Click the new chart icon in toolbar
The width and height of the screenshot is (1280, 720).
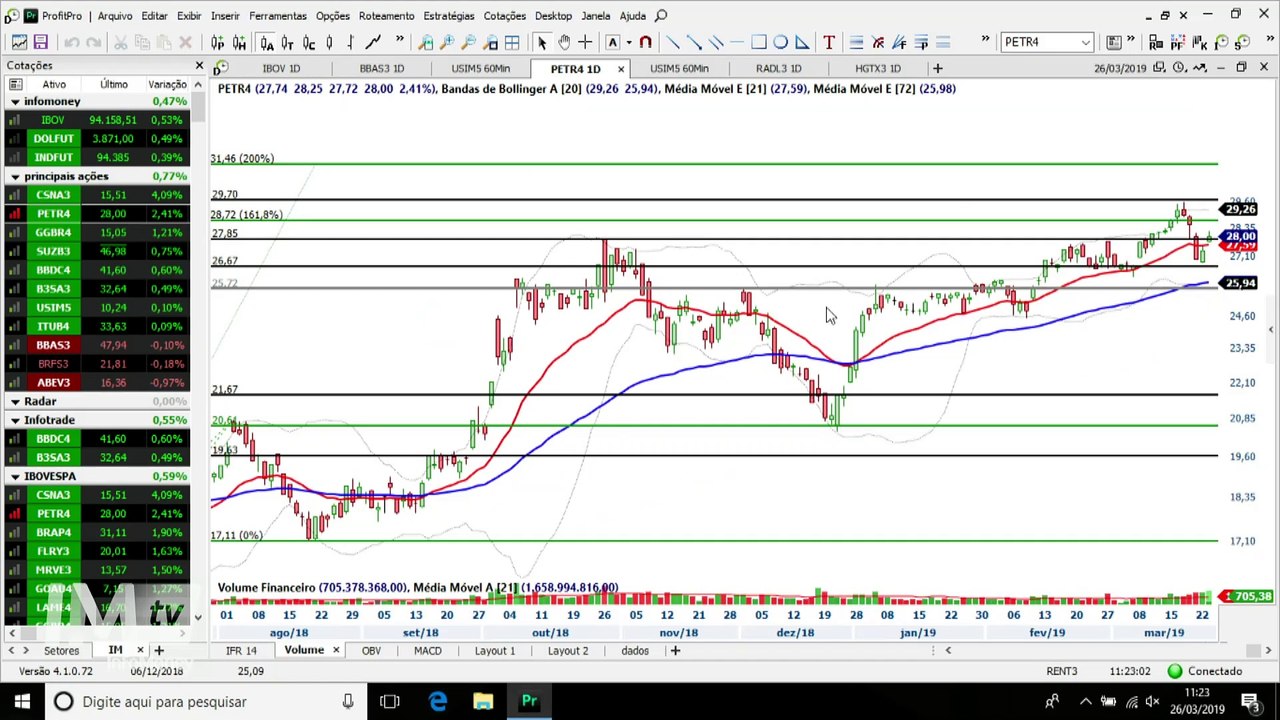[19, 42]
